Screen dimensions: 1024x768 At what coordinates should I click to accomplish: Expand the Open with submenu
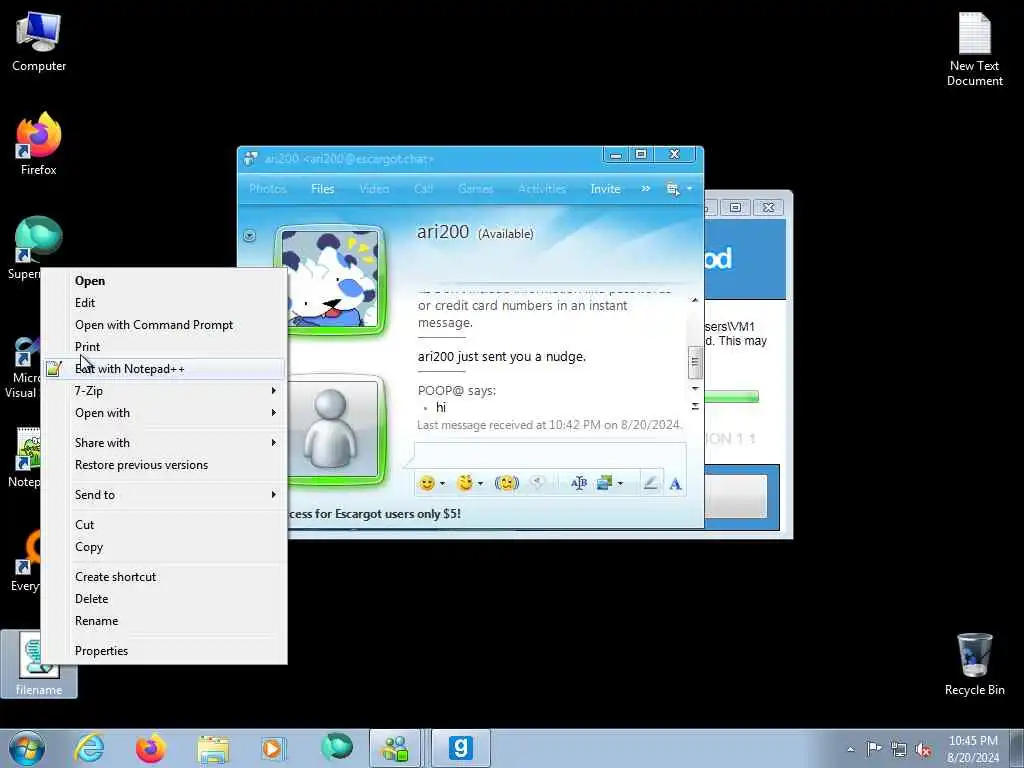[163, 413]
